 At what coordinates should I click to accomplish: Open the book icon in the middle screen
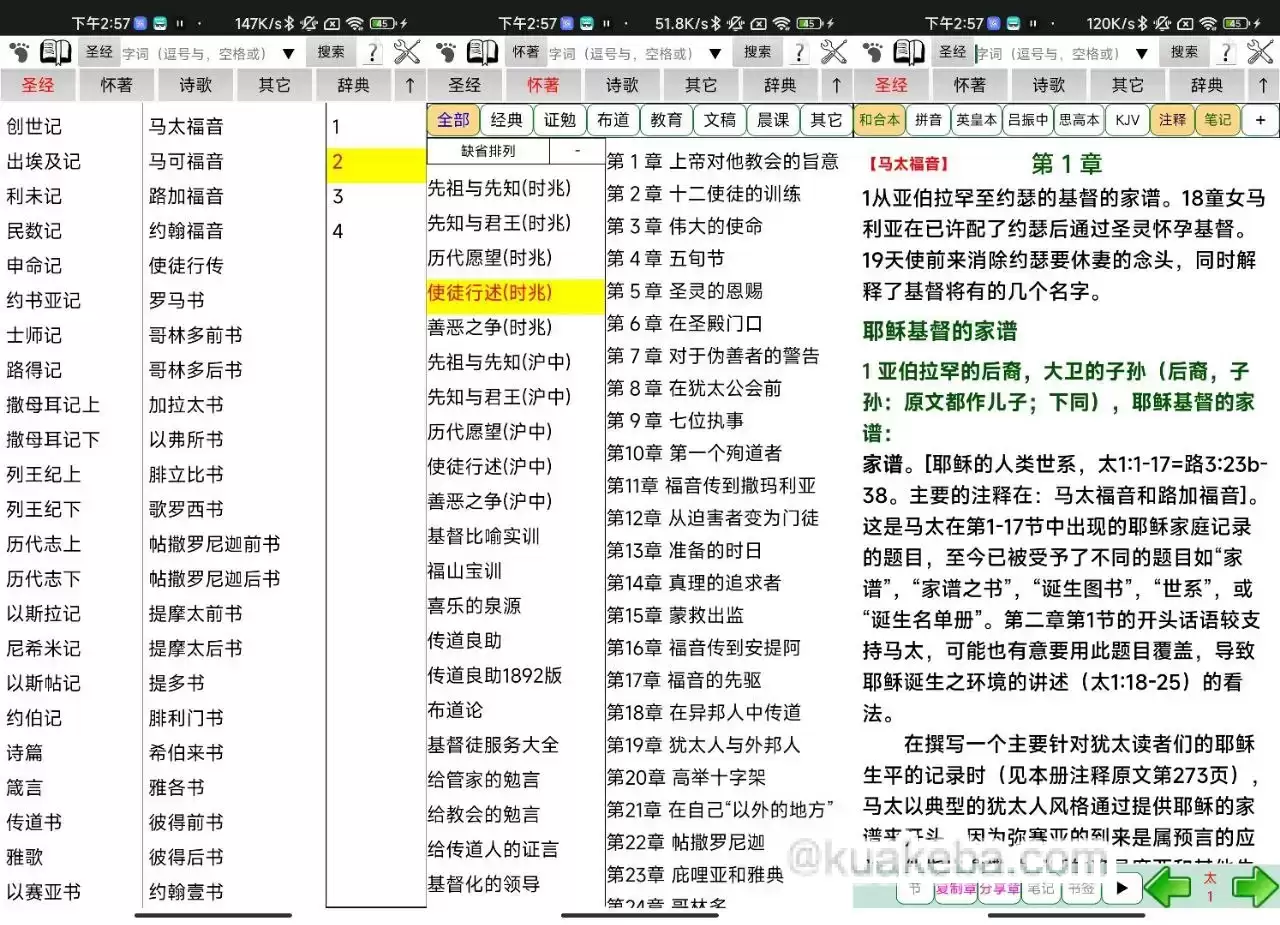tap(482, 52)
